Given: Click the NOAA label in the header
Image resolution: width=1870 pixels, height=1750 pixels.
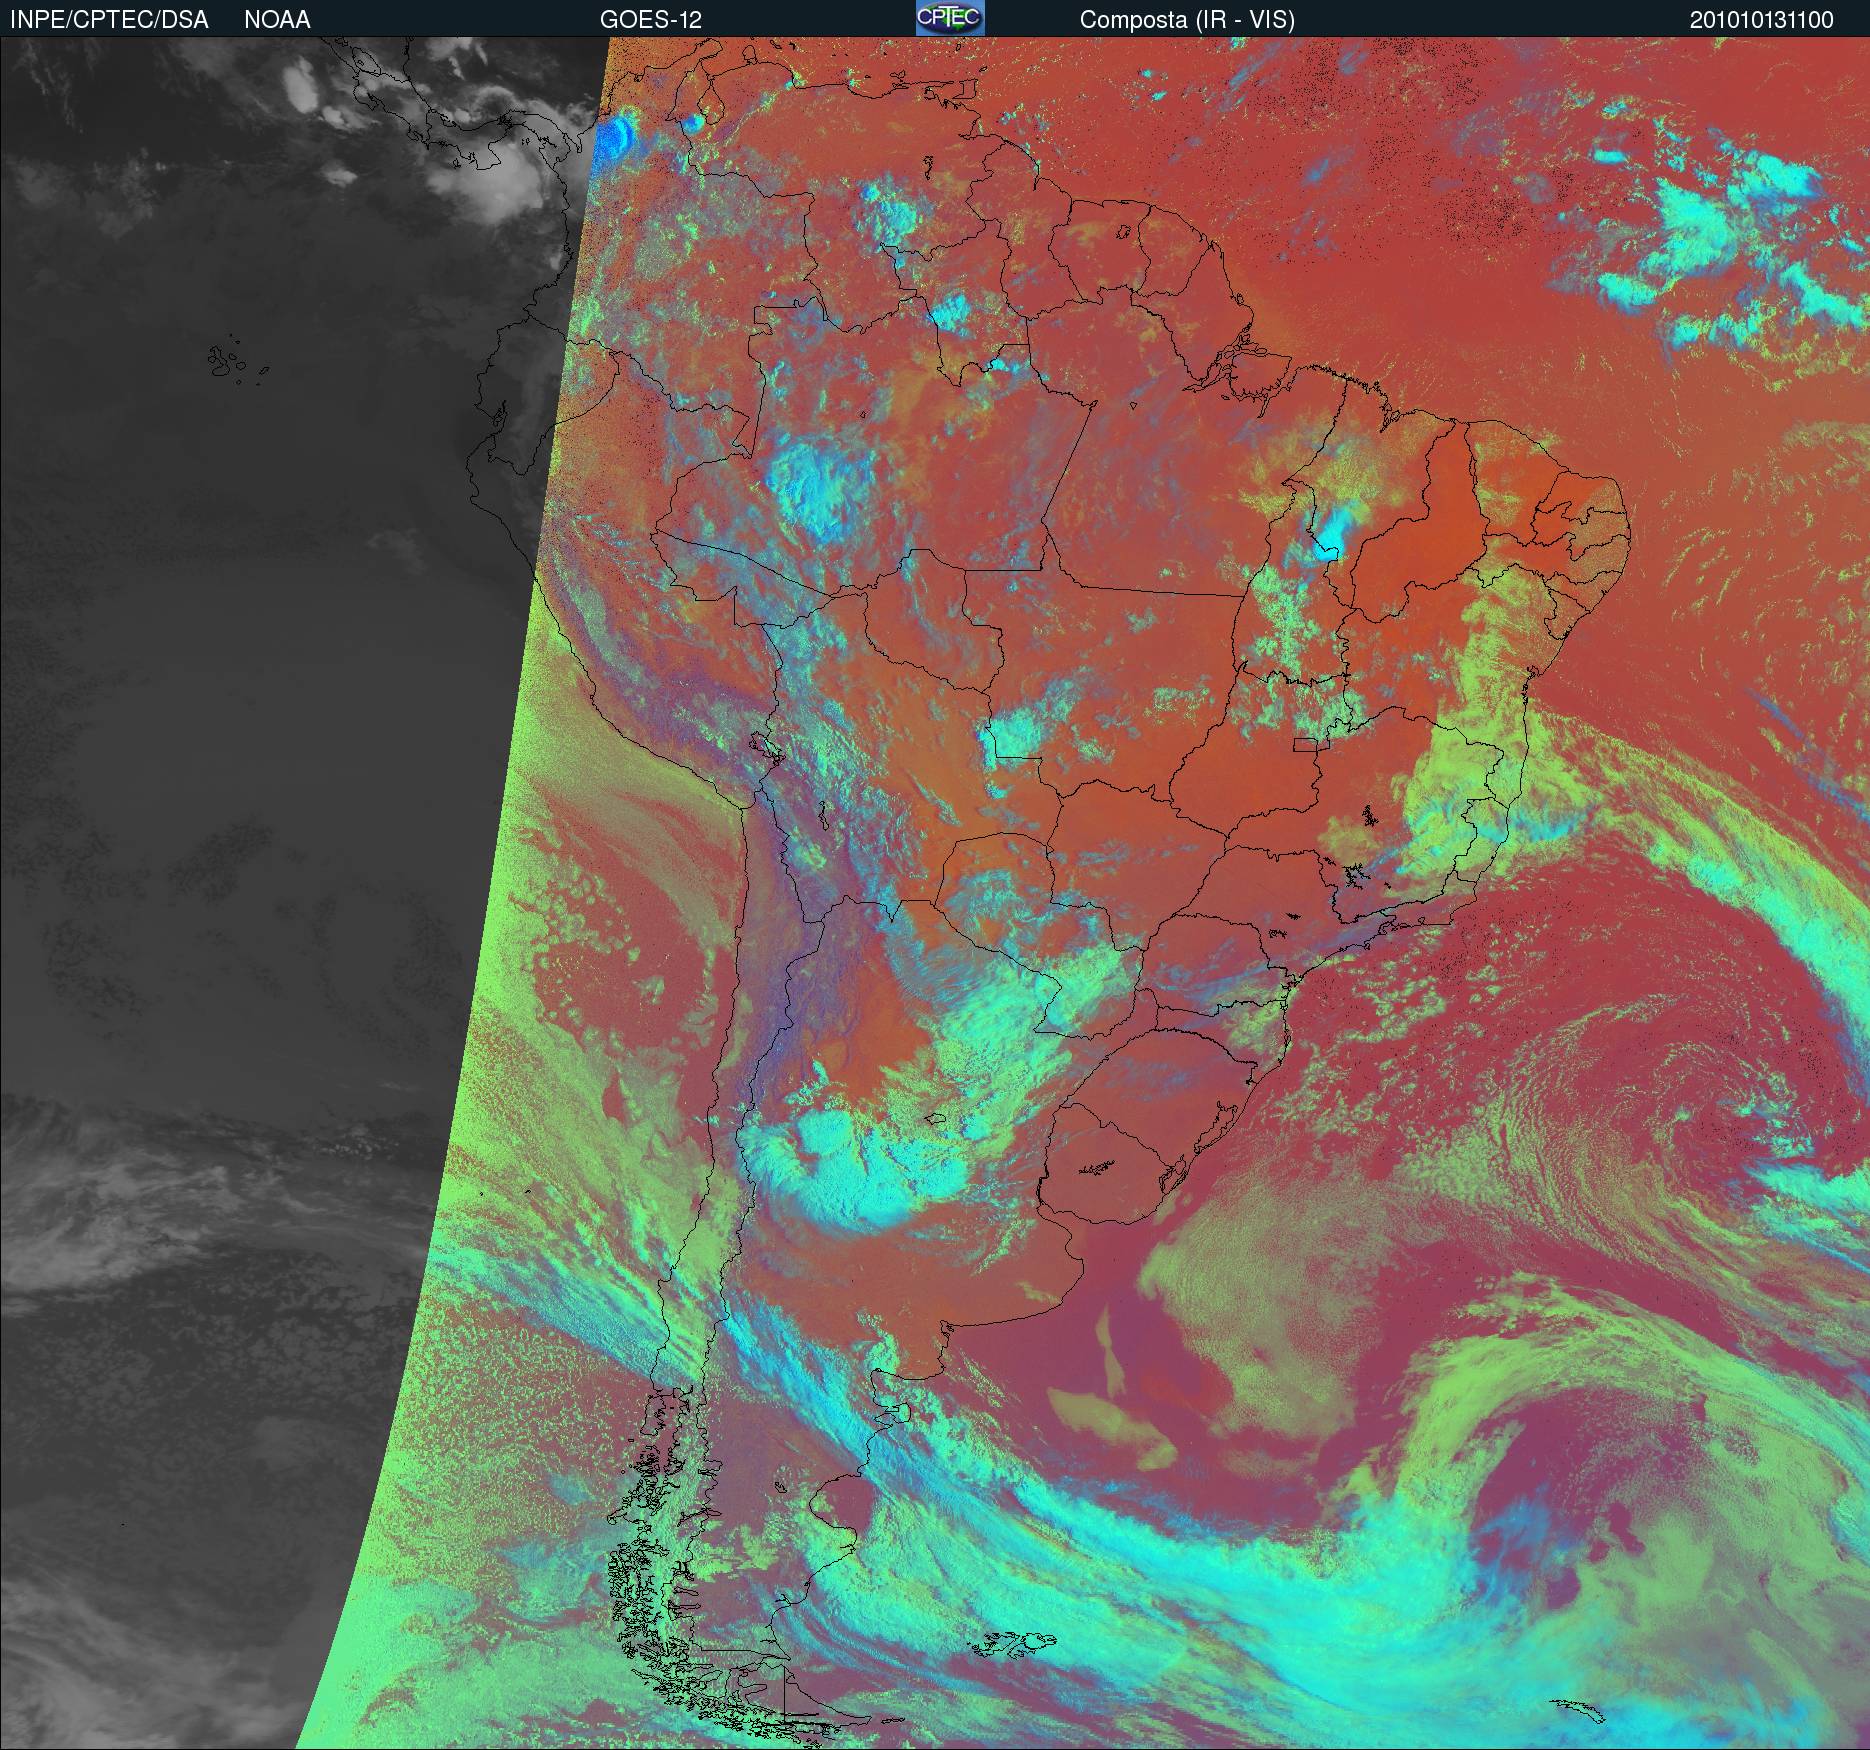Looking at the screenshot, I should [277, 20].
